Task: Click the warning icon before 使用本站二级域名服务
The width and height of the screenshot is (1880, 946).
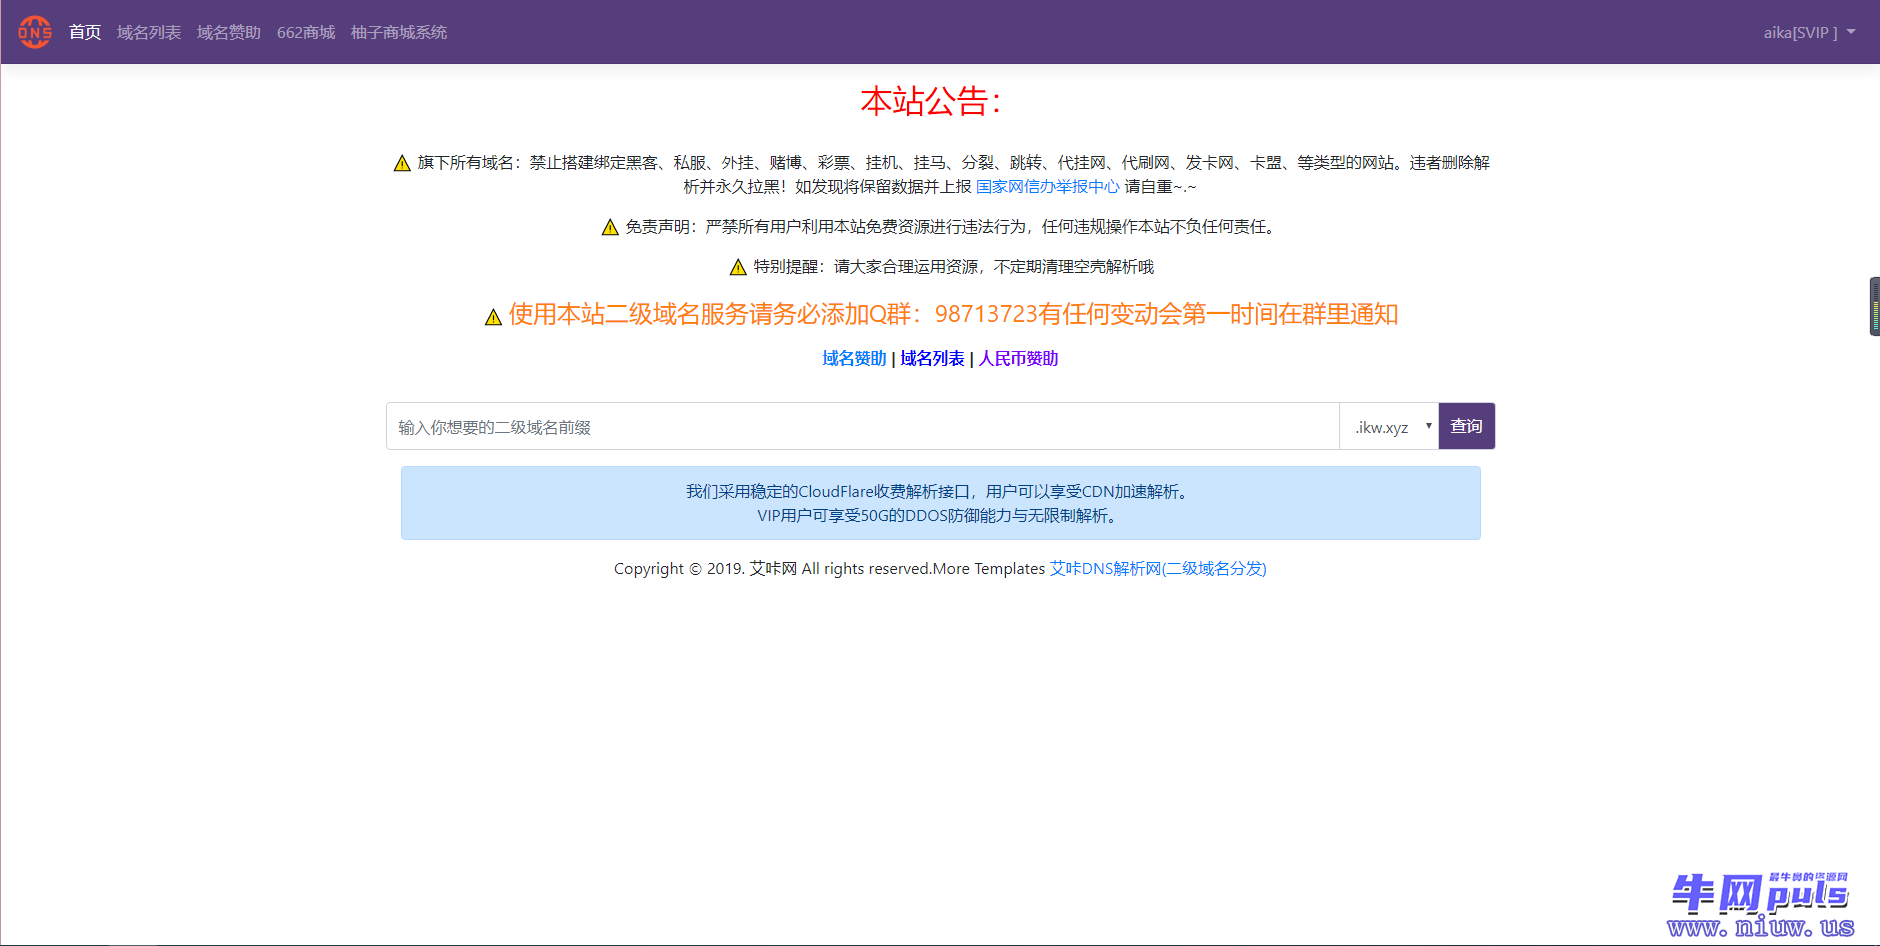Action: point(493,317)
